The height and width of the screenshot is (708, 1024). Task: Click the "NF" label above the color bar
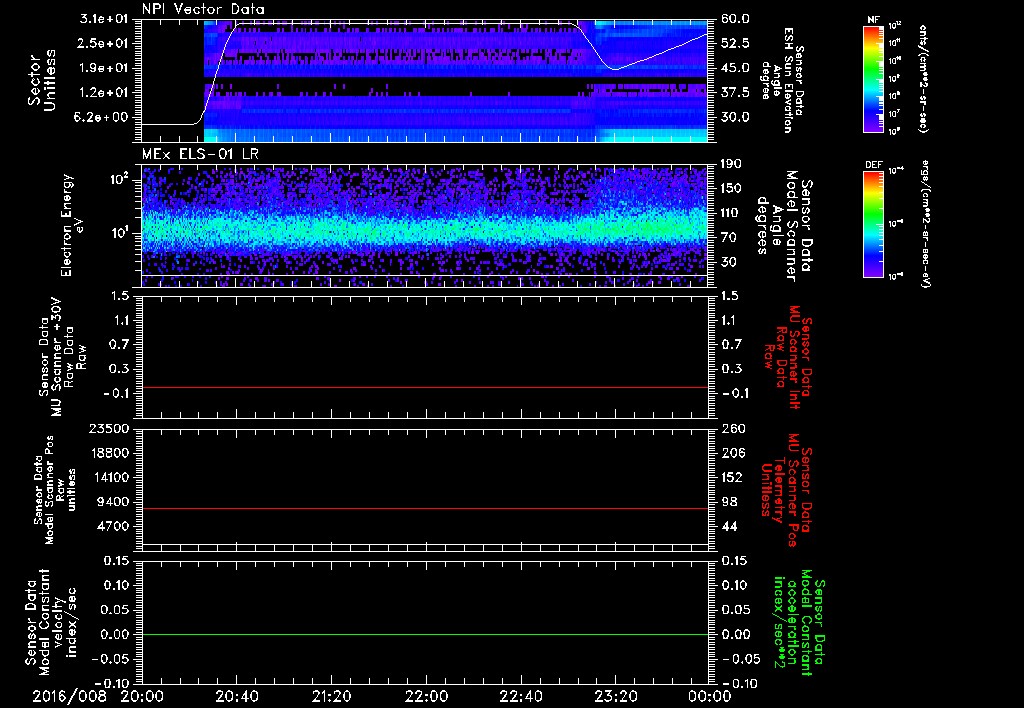pyautogui.click(x=873, y=20)
